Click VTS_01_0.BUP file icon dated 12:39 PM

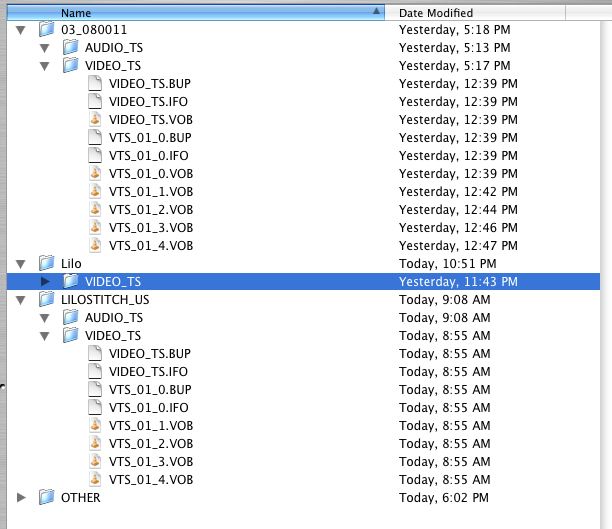coord(95,137)
